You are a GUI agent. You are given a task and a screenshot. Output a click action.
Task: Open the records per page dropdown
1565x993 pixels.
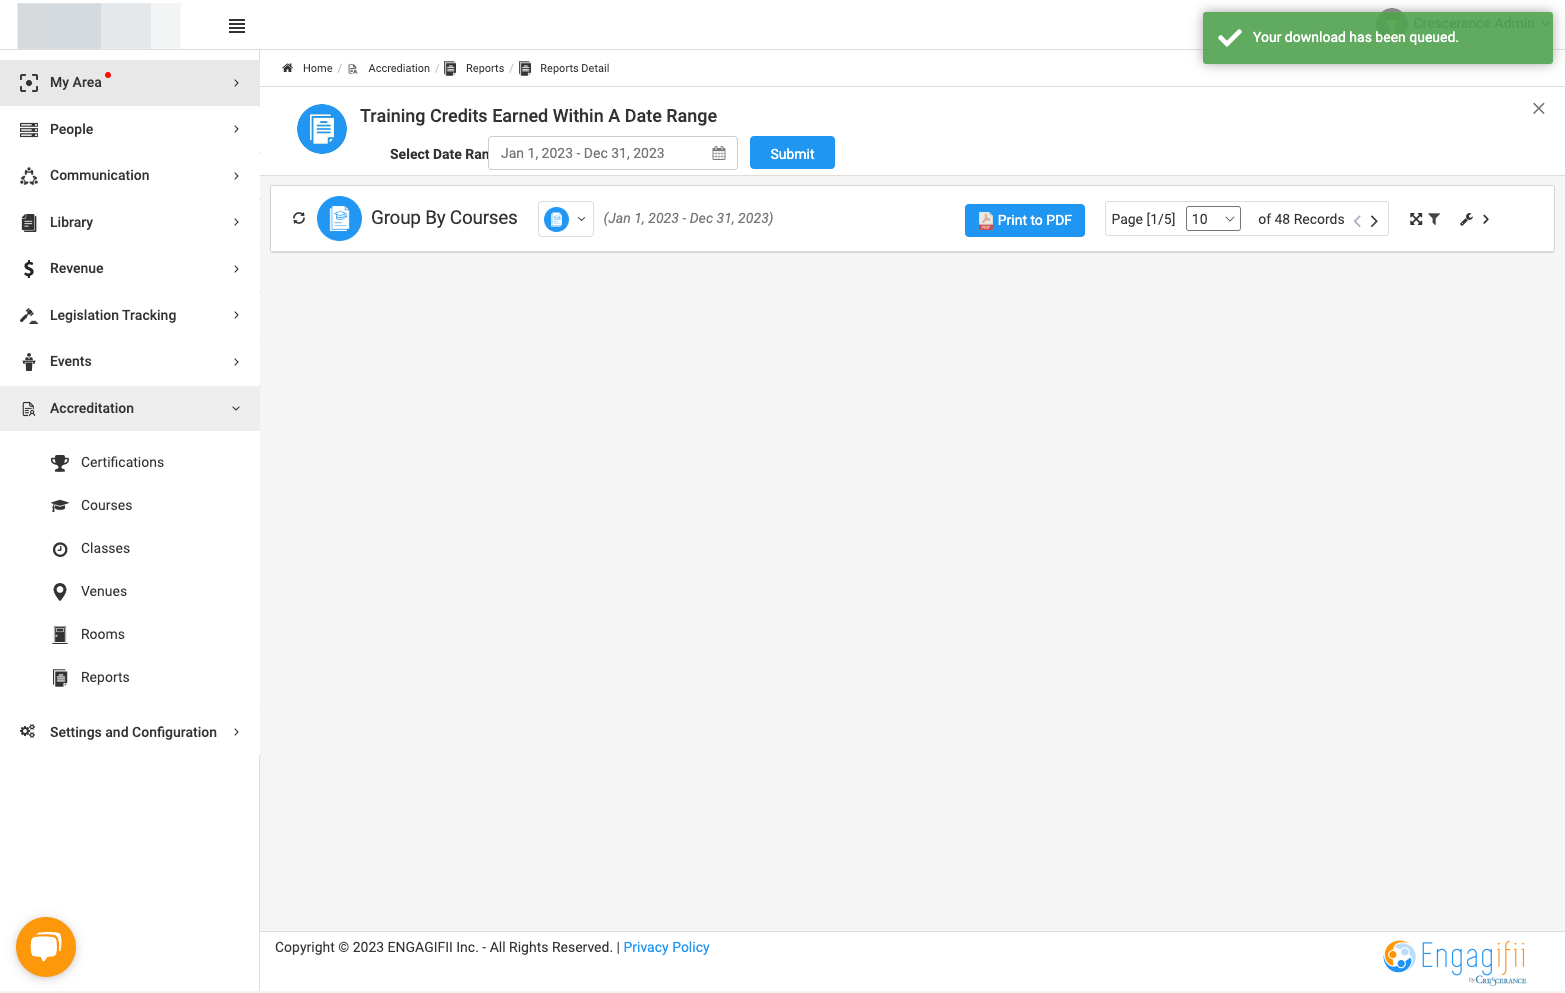pos(1213,219)
